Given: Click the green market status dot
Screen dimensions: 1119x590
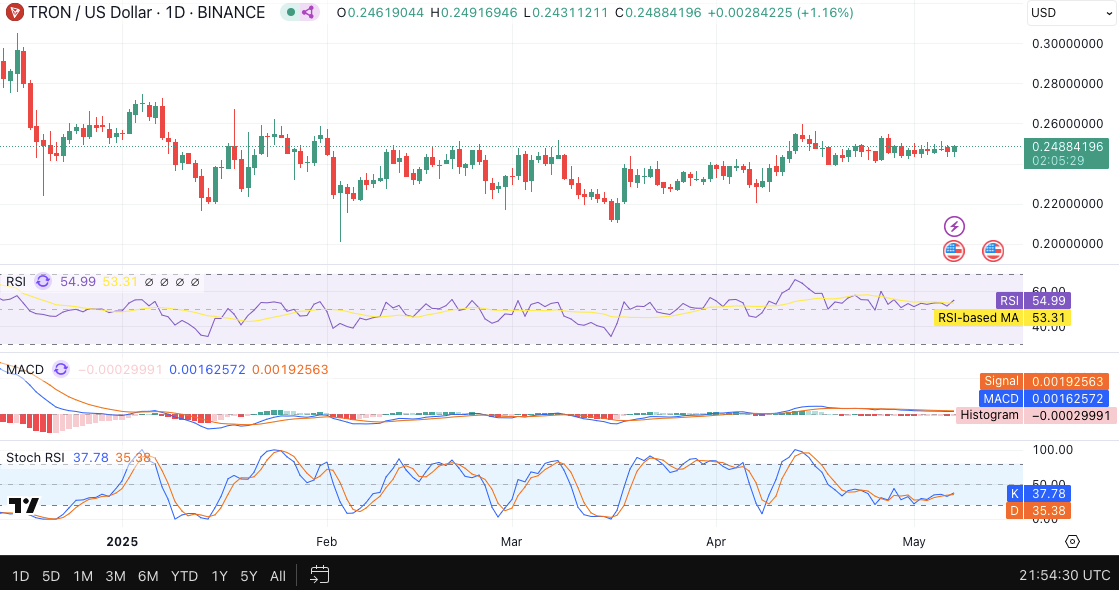Looking at the screenshot, I should pyautogui.click(x=290, y=12).
